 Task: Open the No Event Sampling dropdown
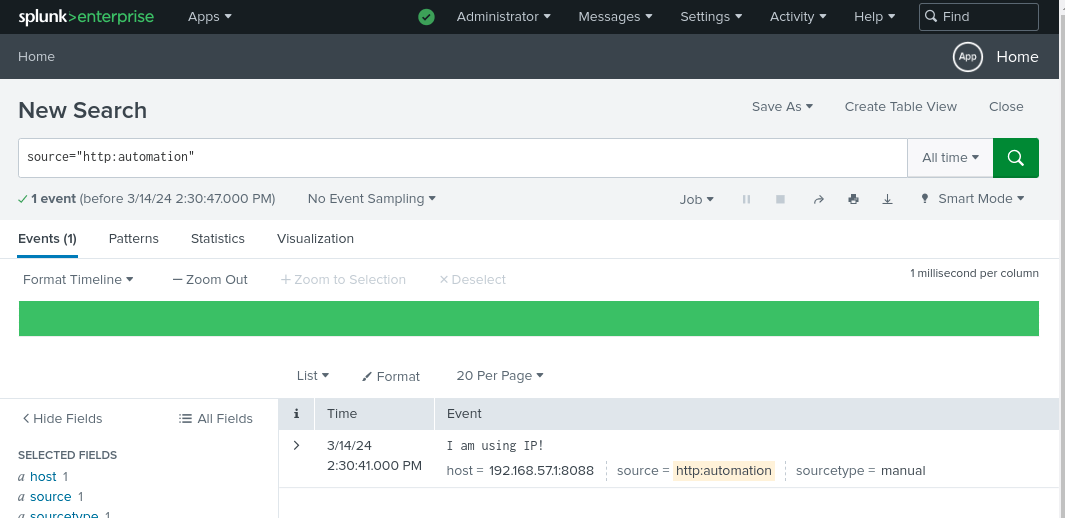click(371, 199)
